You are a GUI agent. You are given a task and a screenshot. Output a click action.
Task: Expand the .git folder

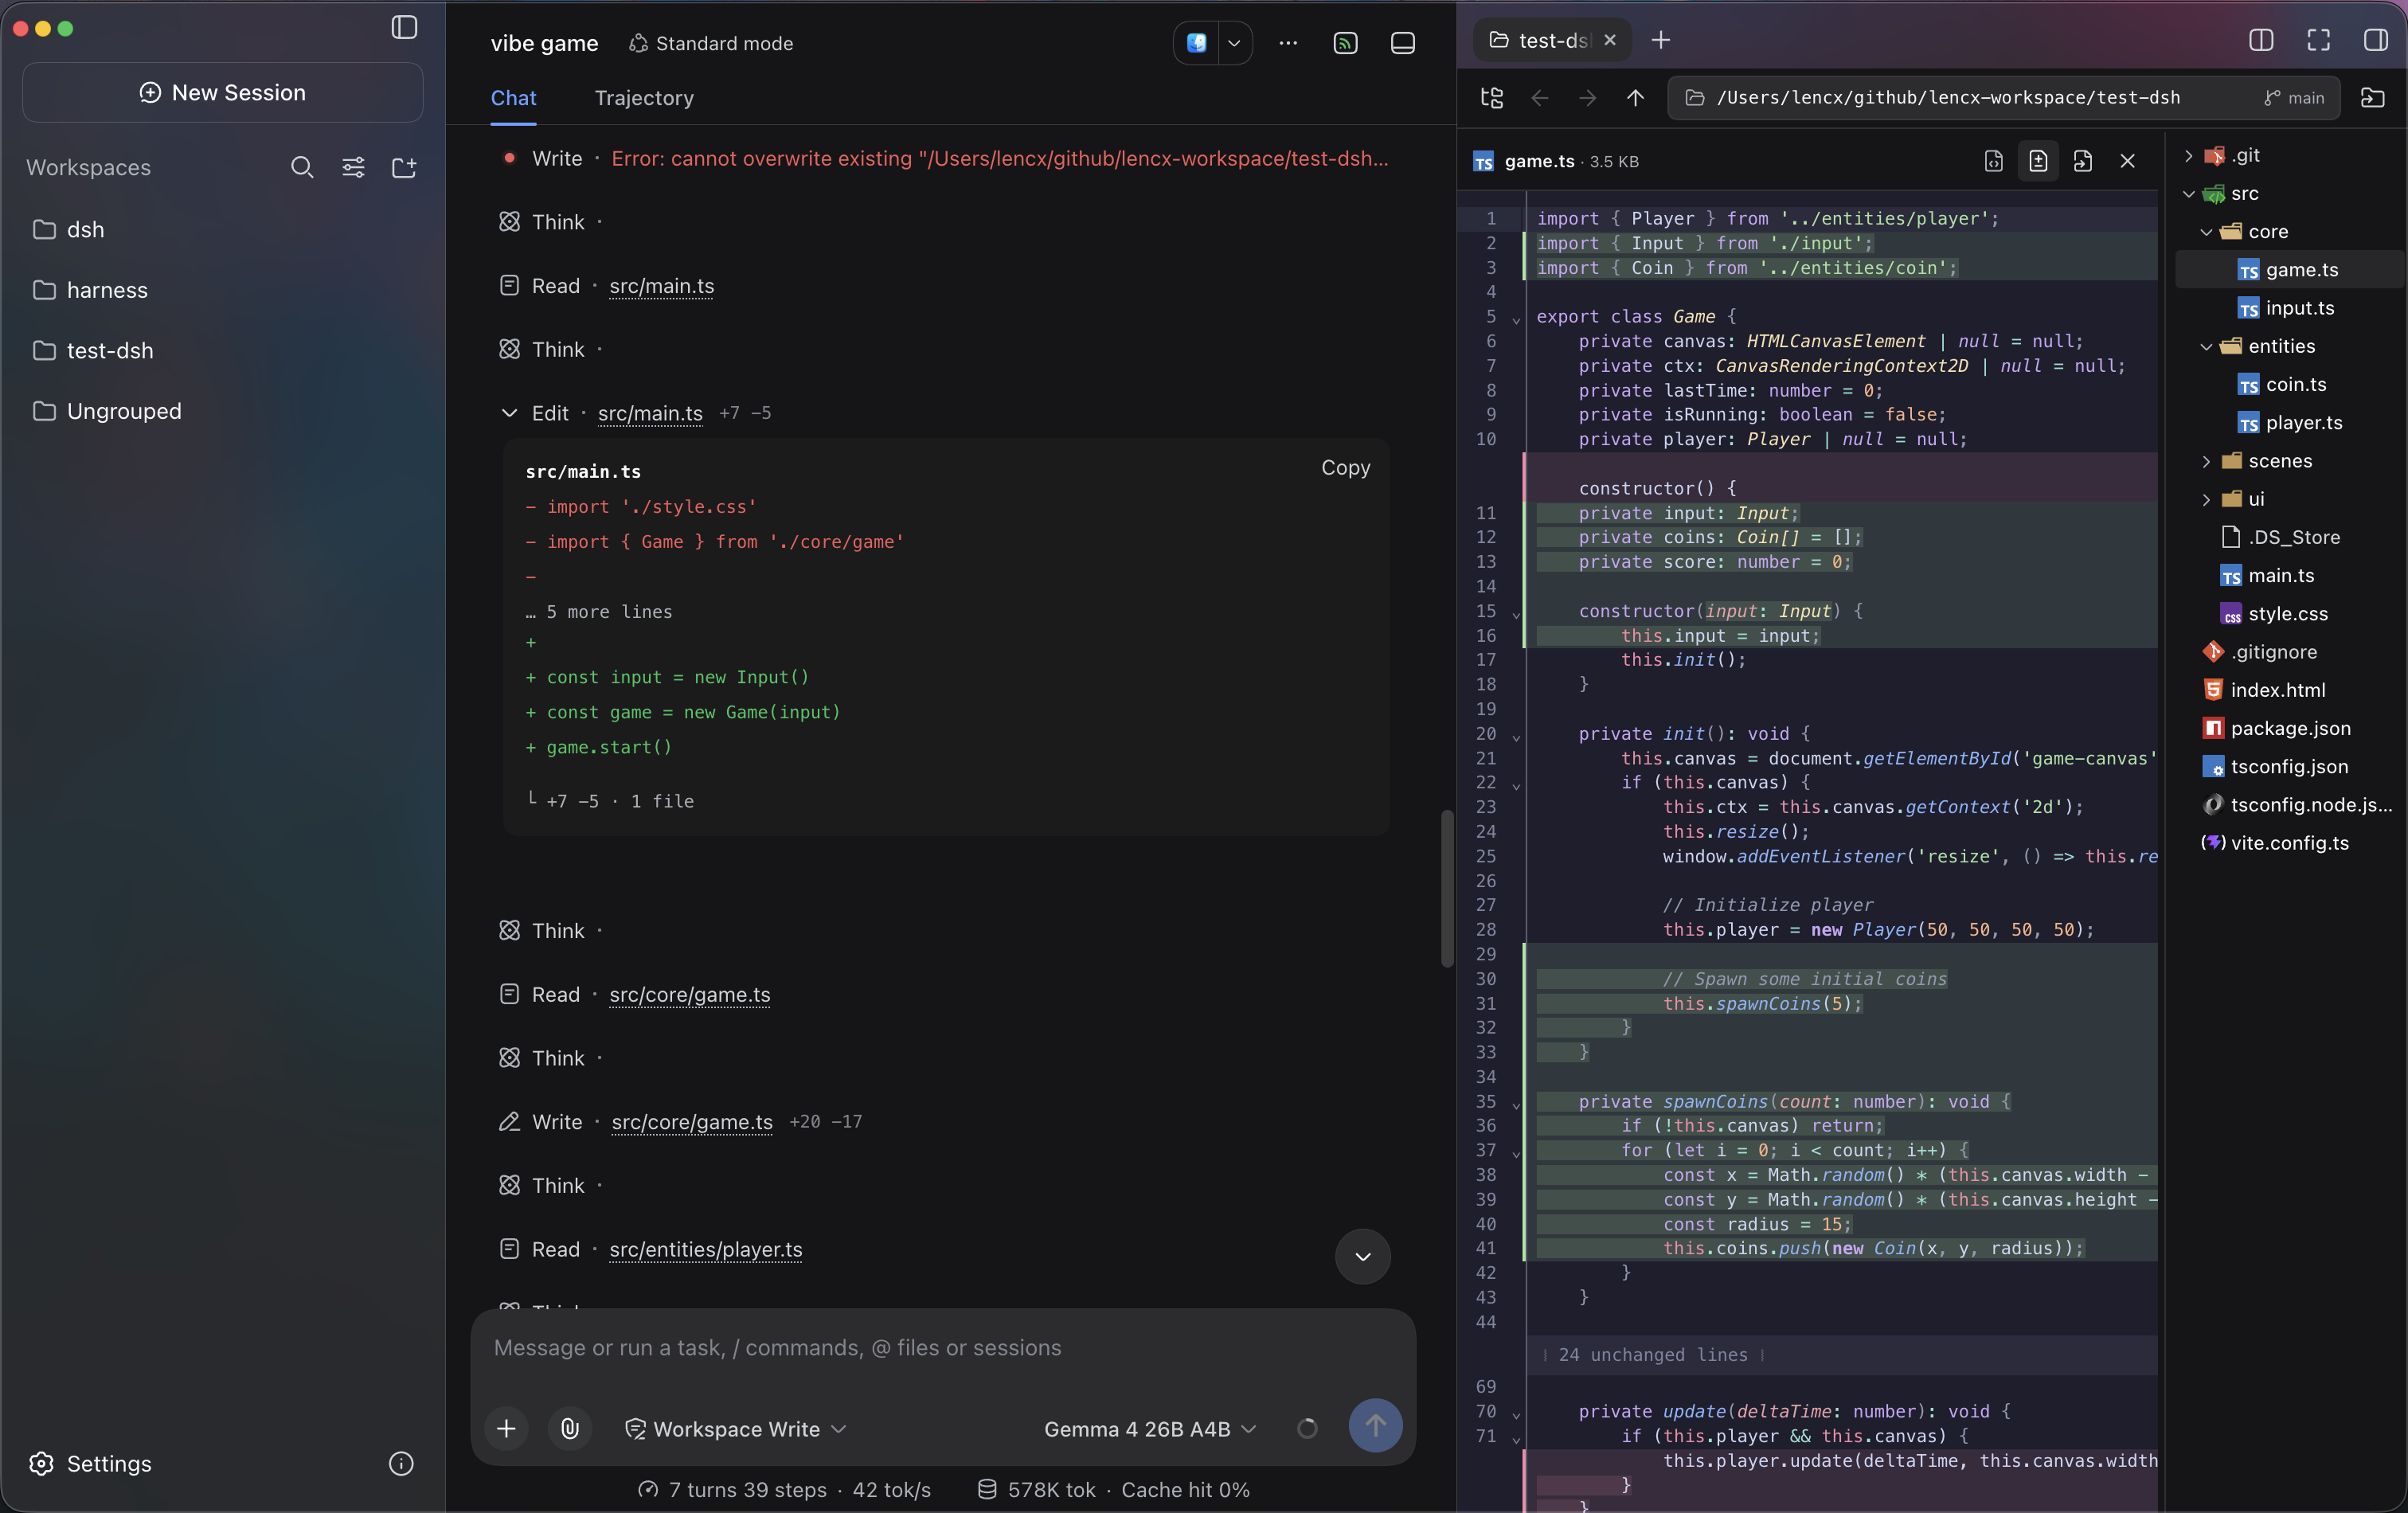pos(2189,156)
